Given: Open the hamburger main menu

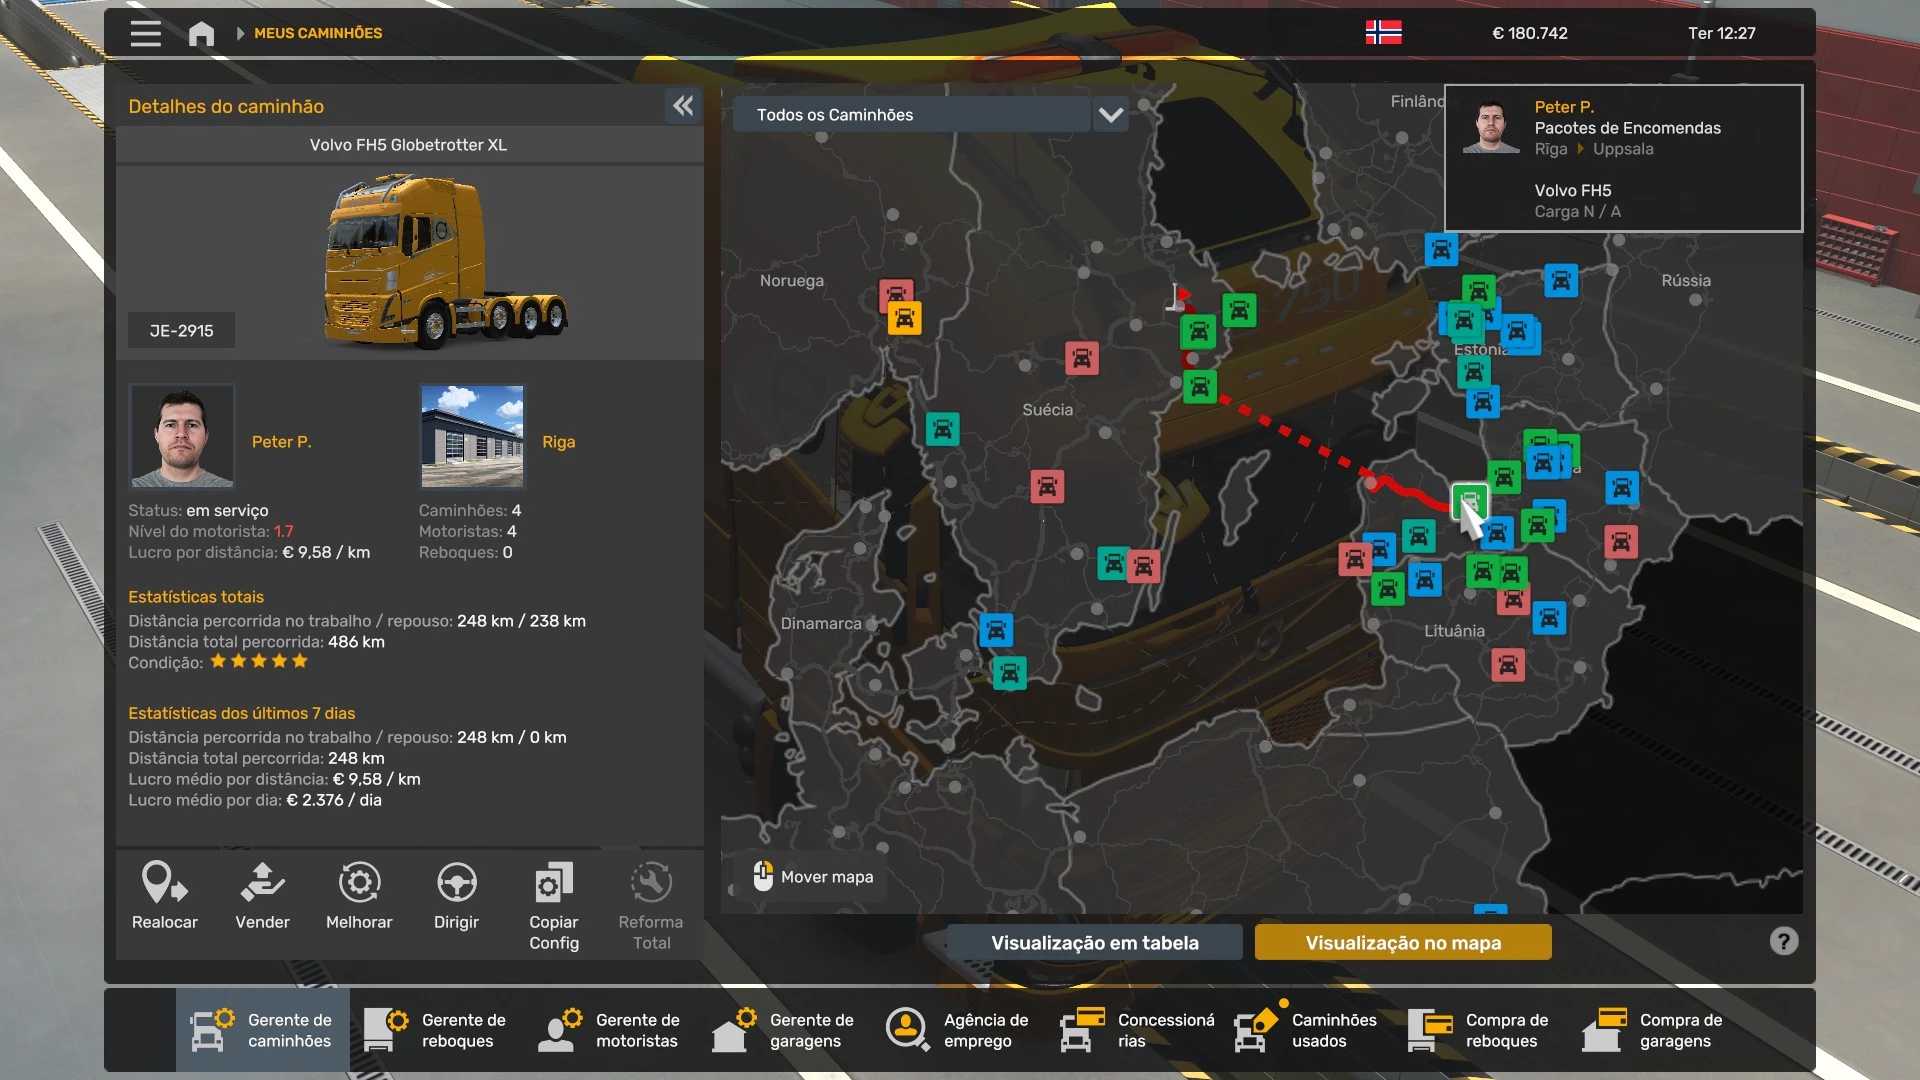Looking at the screenshot, I should coord(145,33).
